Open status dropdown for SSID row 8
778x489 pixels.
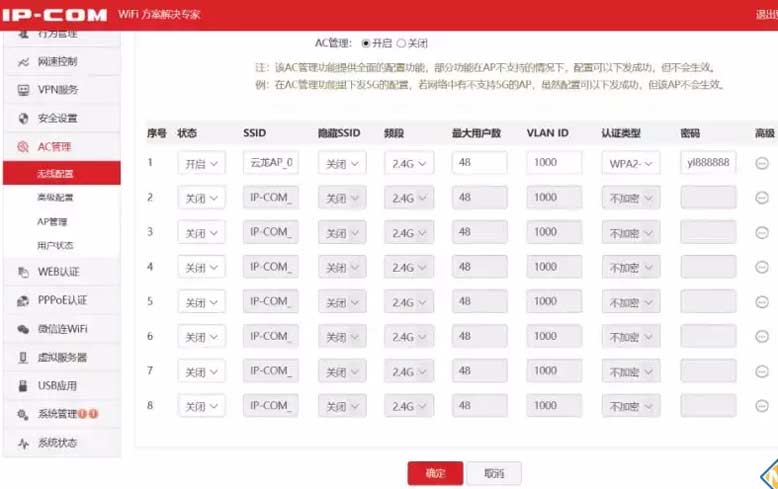[x=201, y=406]
